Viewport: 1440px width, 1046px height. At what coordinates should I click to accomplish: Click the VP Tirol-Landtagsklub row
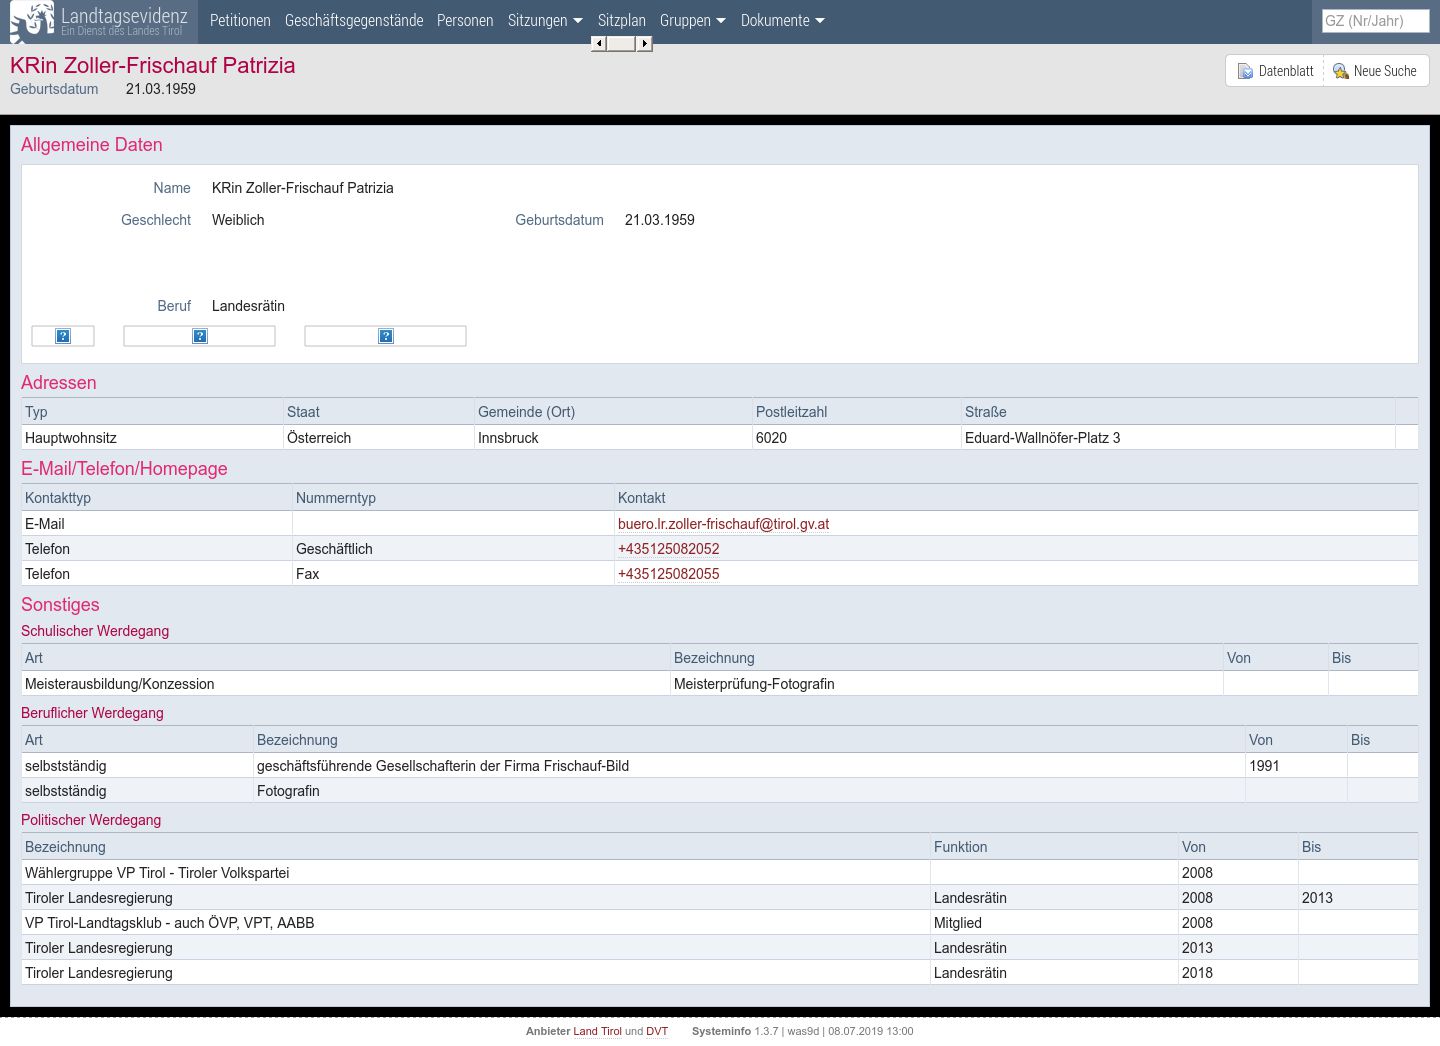pos(720,923)
